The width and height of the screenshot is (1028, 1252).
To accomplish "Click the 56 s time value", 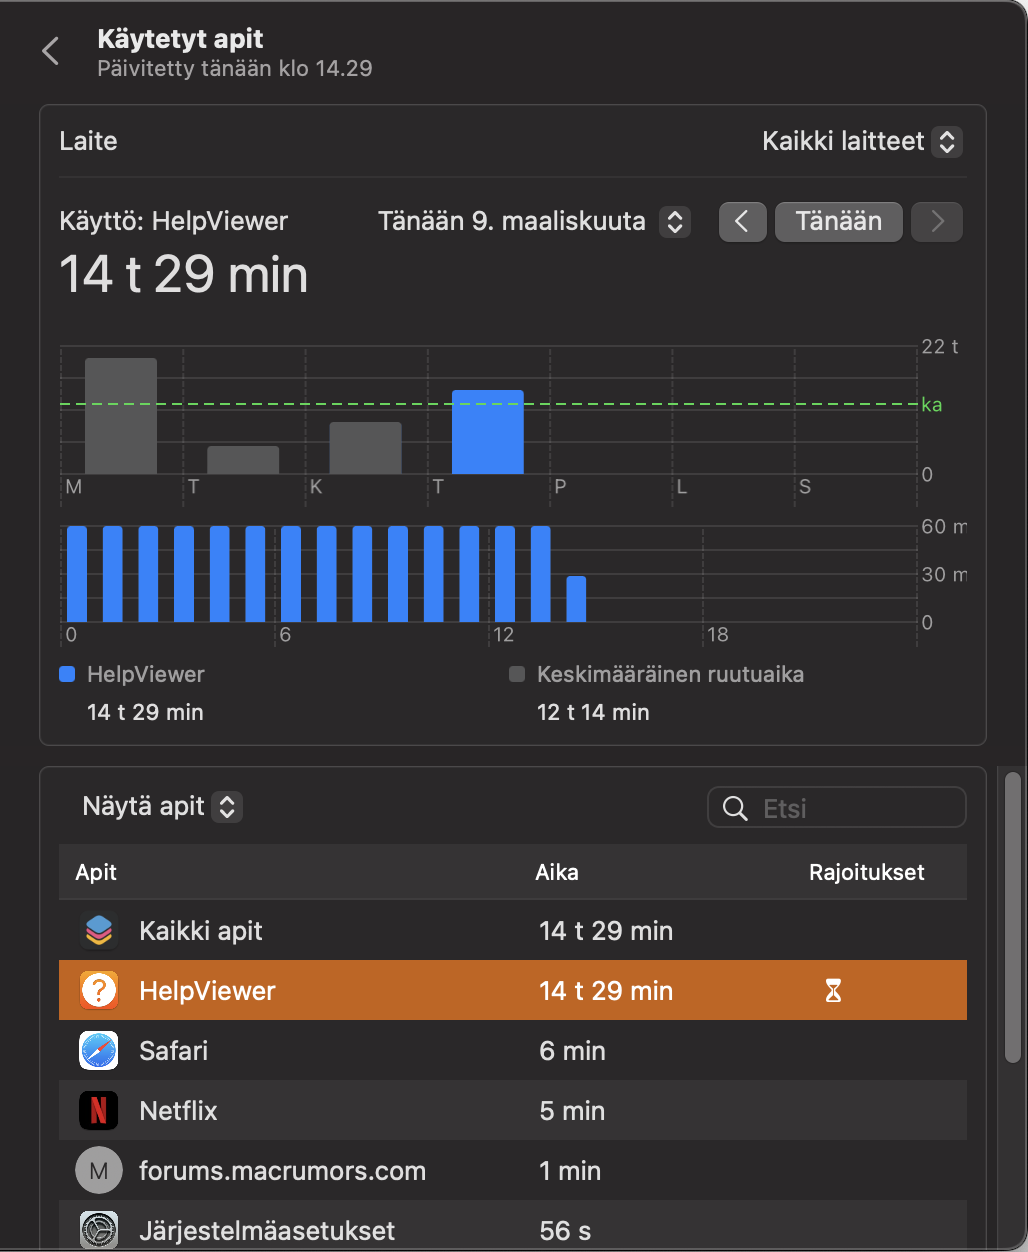I will (x=564, y=1230).
